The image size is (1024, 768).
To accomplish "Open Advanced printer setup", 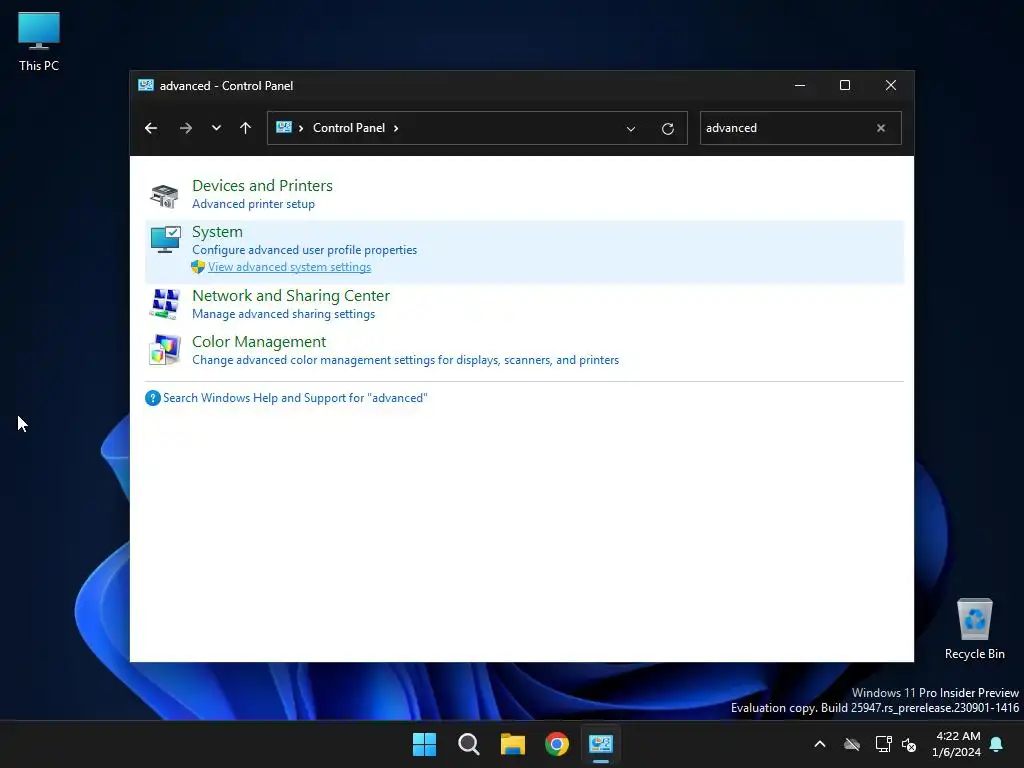I will coord(253,204).
